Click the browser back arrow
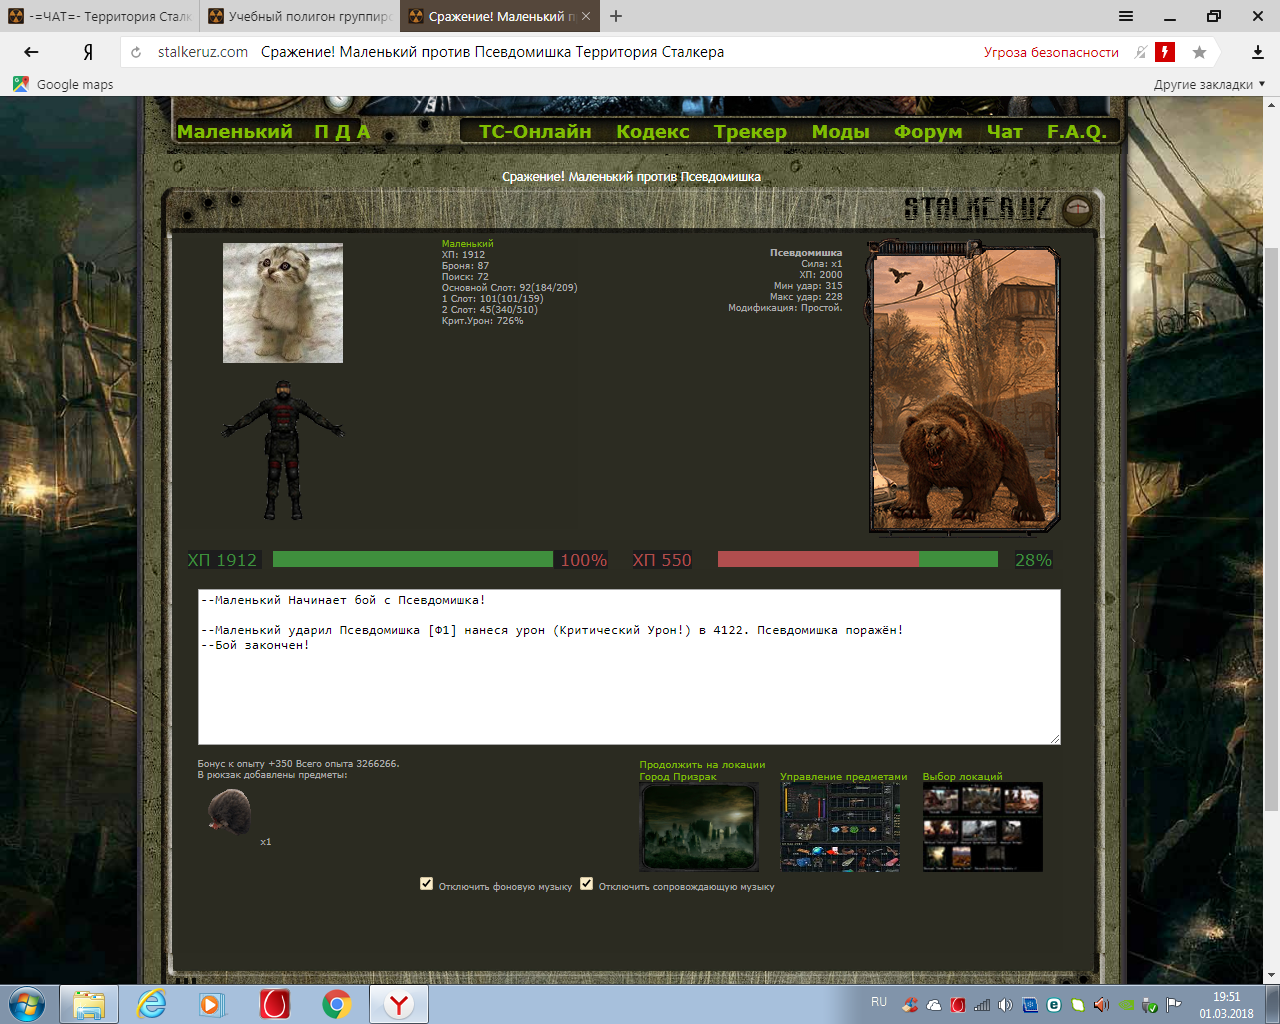Image resolution: width=1280 pixels, height=1024 pixels. coord(31,52)
